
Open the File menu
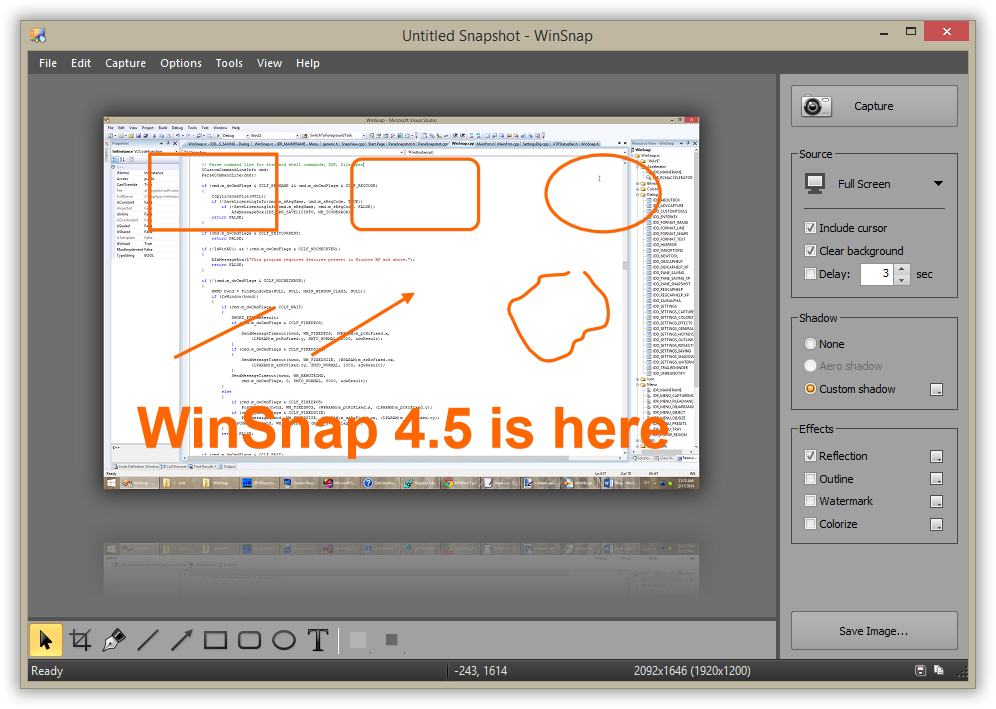pyautogui.click(x=48, y=63)
